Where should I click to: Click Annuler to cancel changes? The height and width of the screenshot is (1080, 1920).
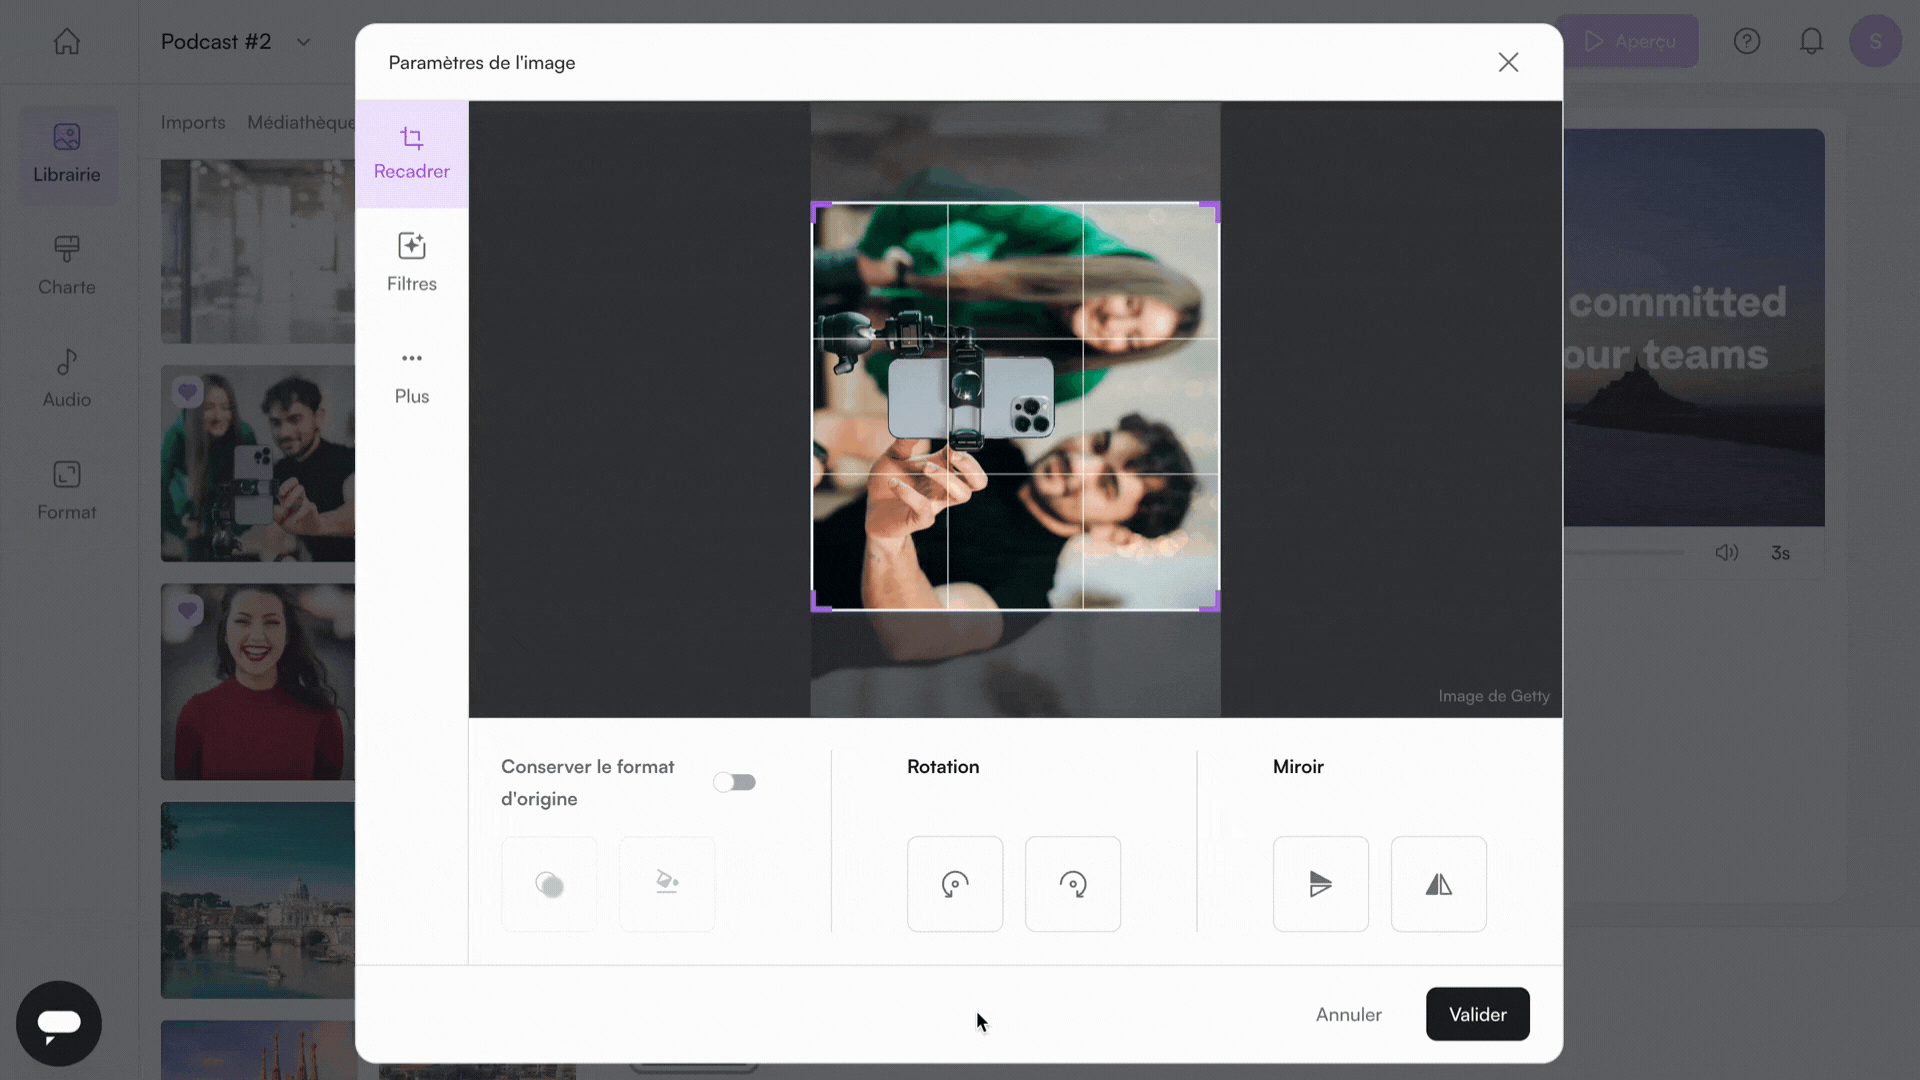point(1348,1014)
